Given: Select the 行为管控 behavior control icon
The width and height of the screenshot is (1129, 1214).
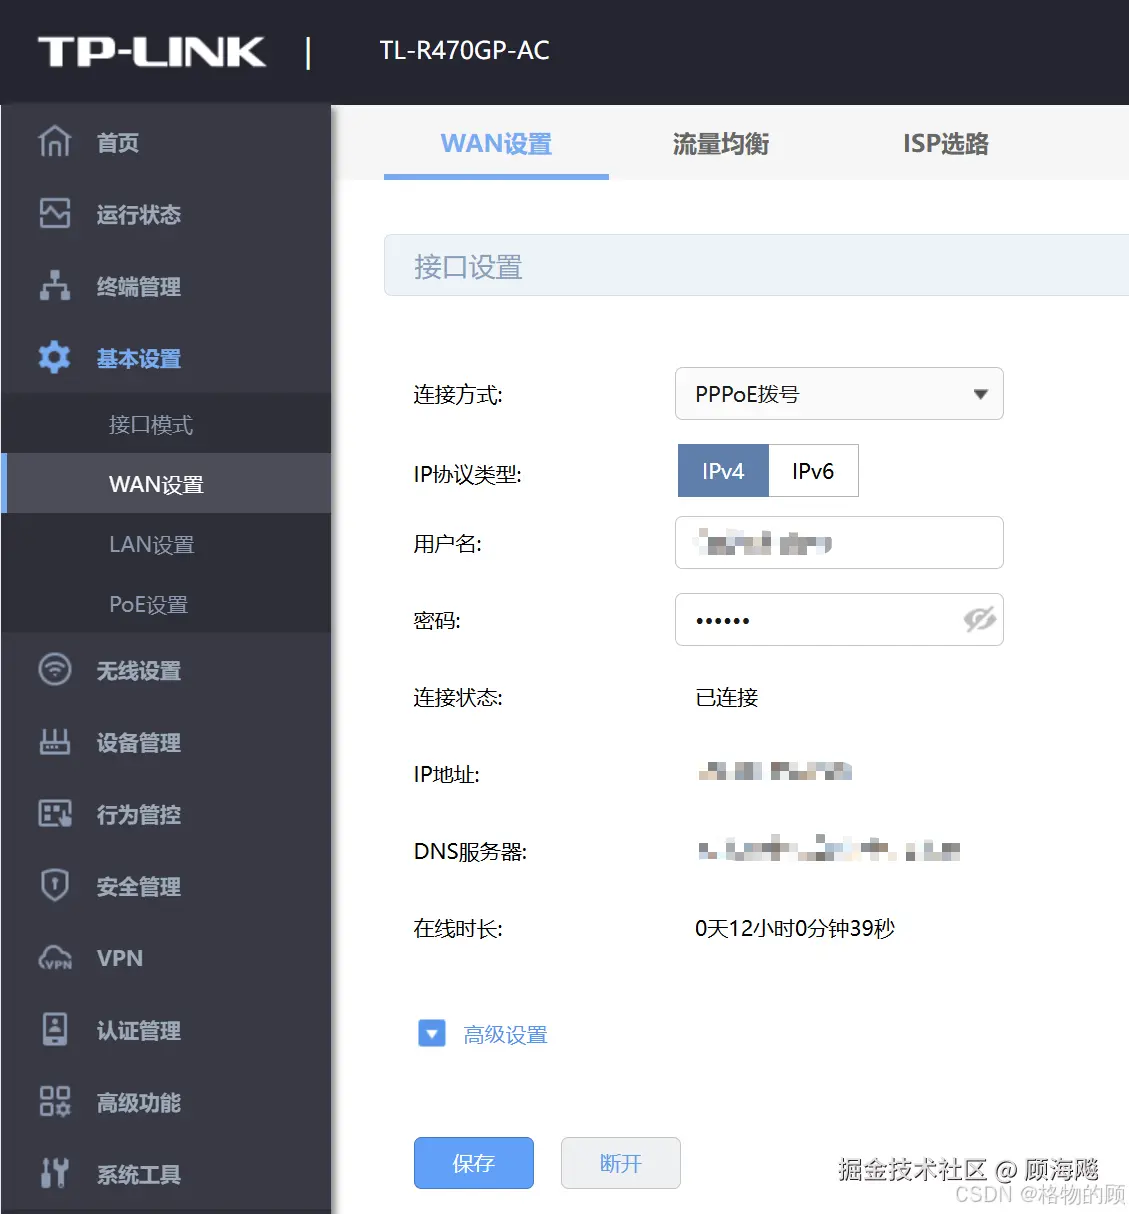Looking at the screenshot, I should coord(55,814).
